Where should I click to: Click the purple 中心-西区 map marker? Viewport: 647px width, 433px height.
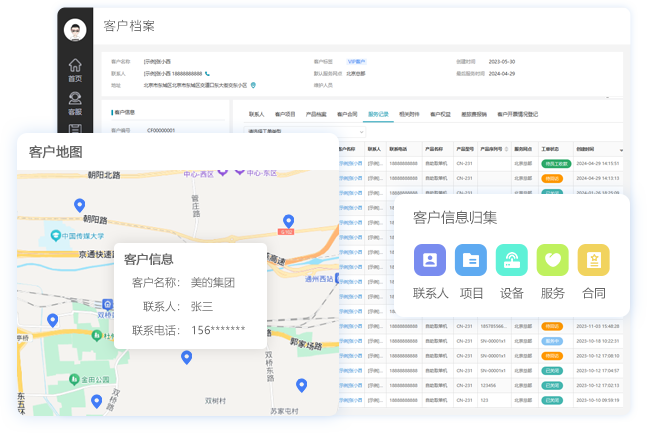click(222, 172)
